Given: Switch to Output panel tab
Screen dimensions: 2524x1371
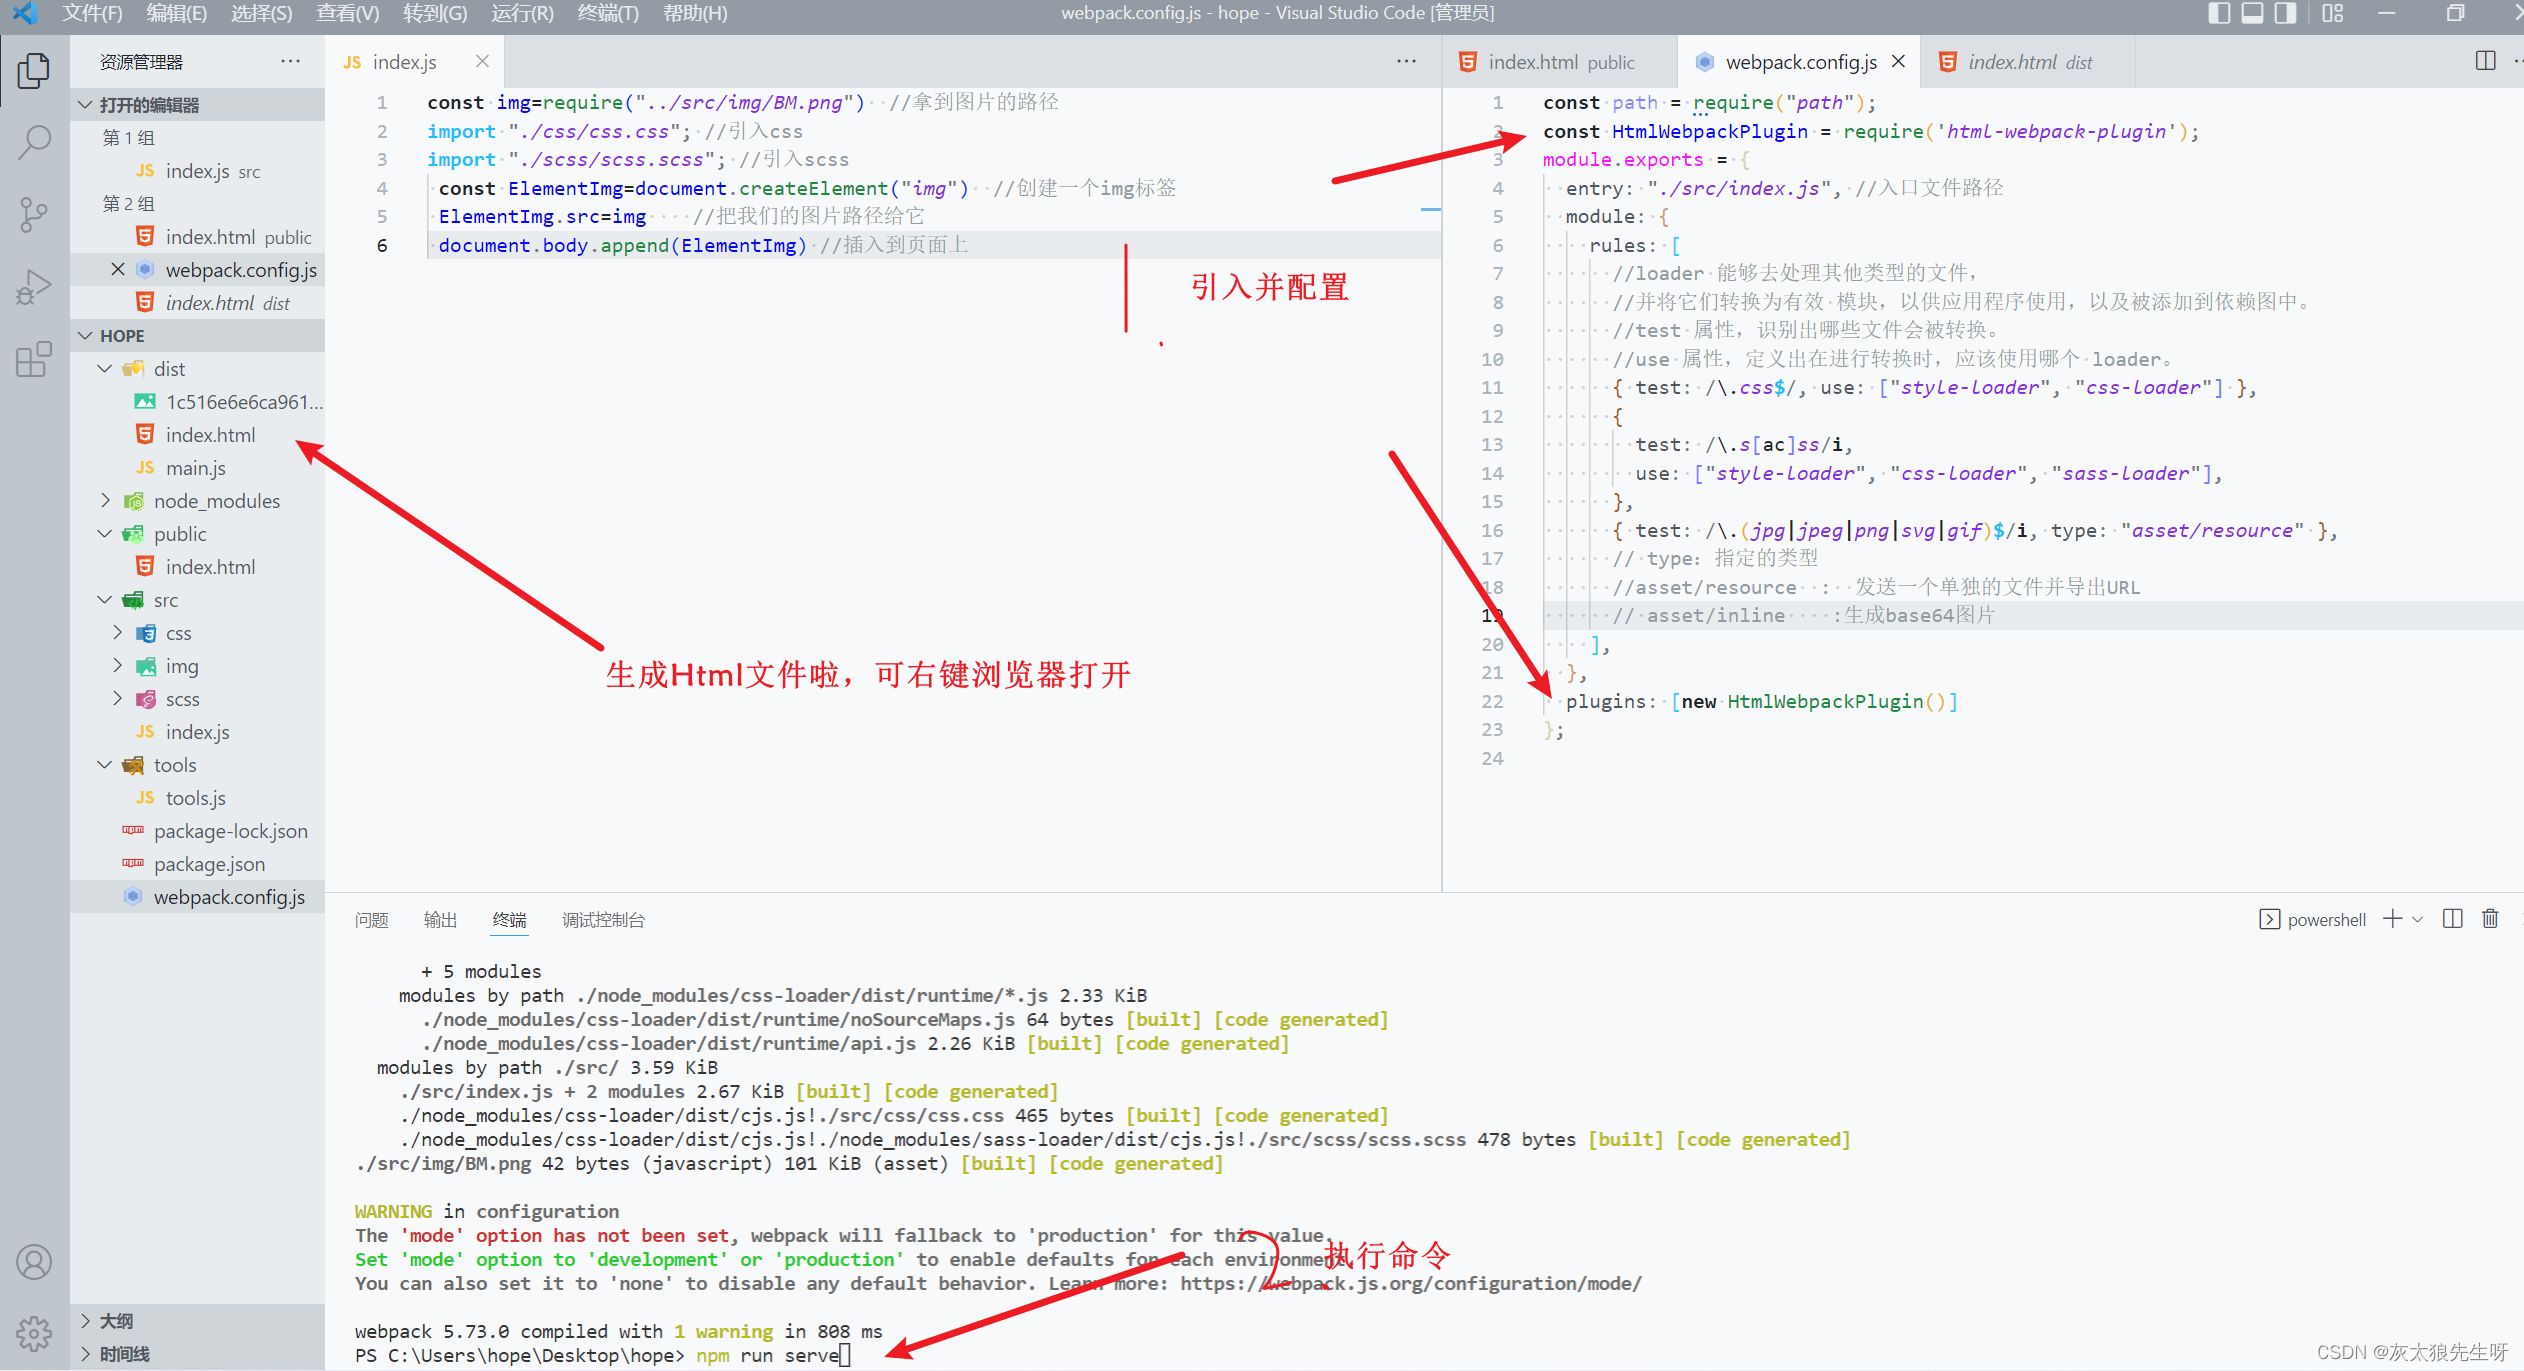Looking at the screenshot, I should pyautogui.click(x=440, y=920).
